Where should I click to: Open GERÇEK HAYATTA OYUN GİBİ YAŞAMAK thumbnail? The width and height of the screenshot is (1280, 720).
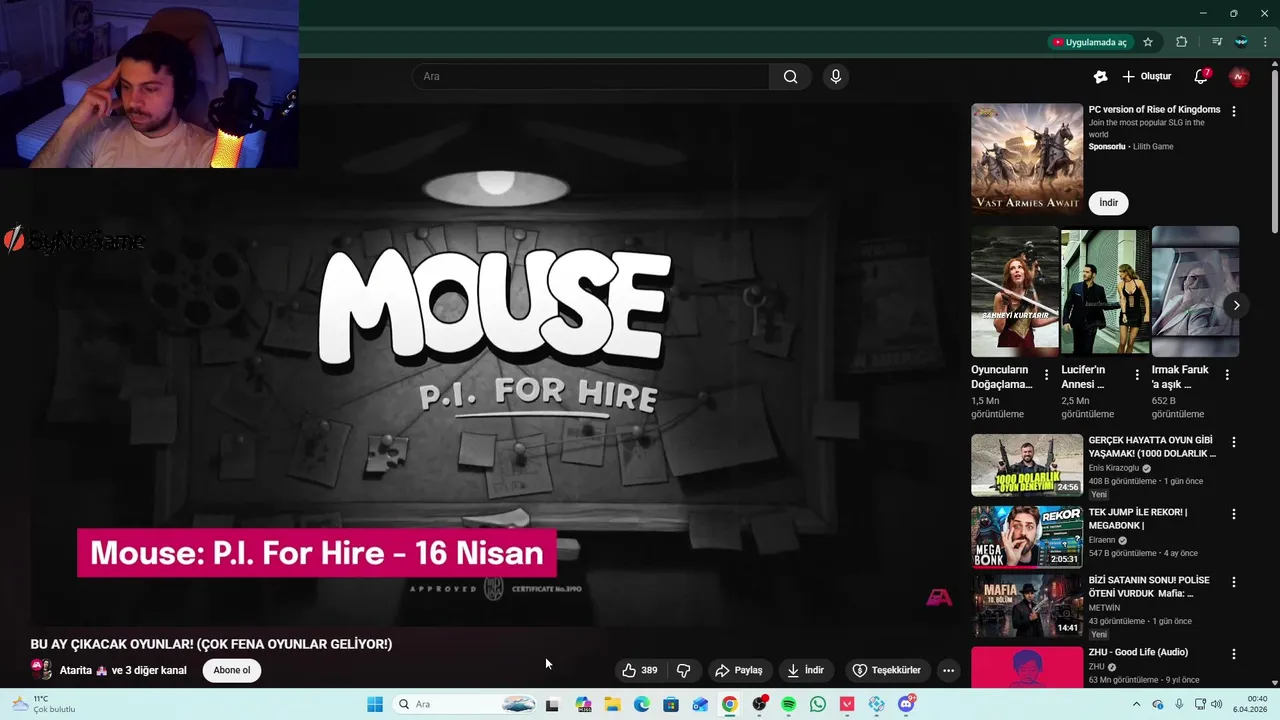(1027, 465)
